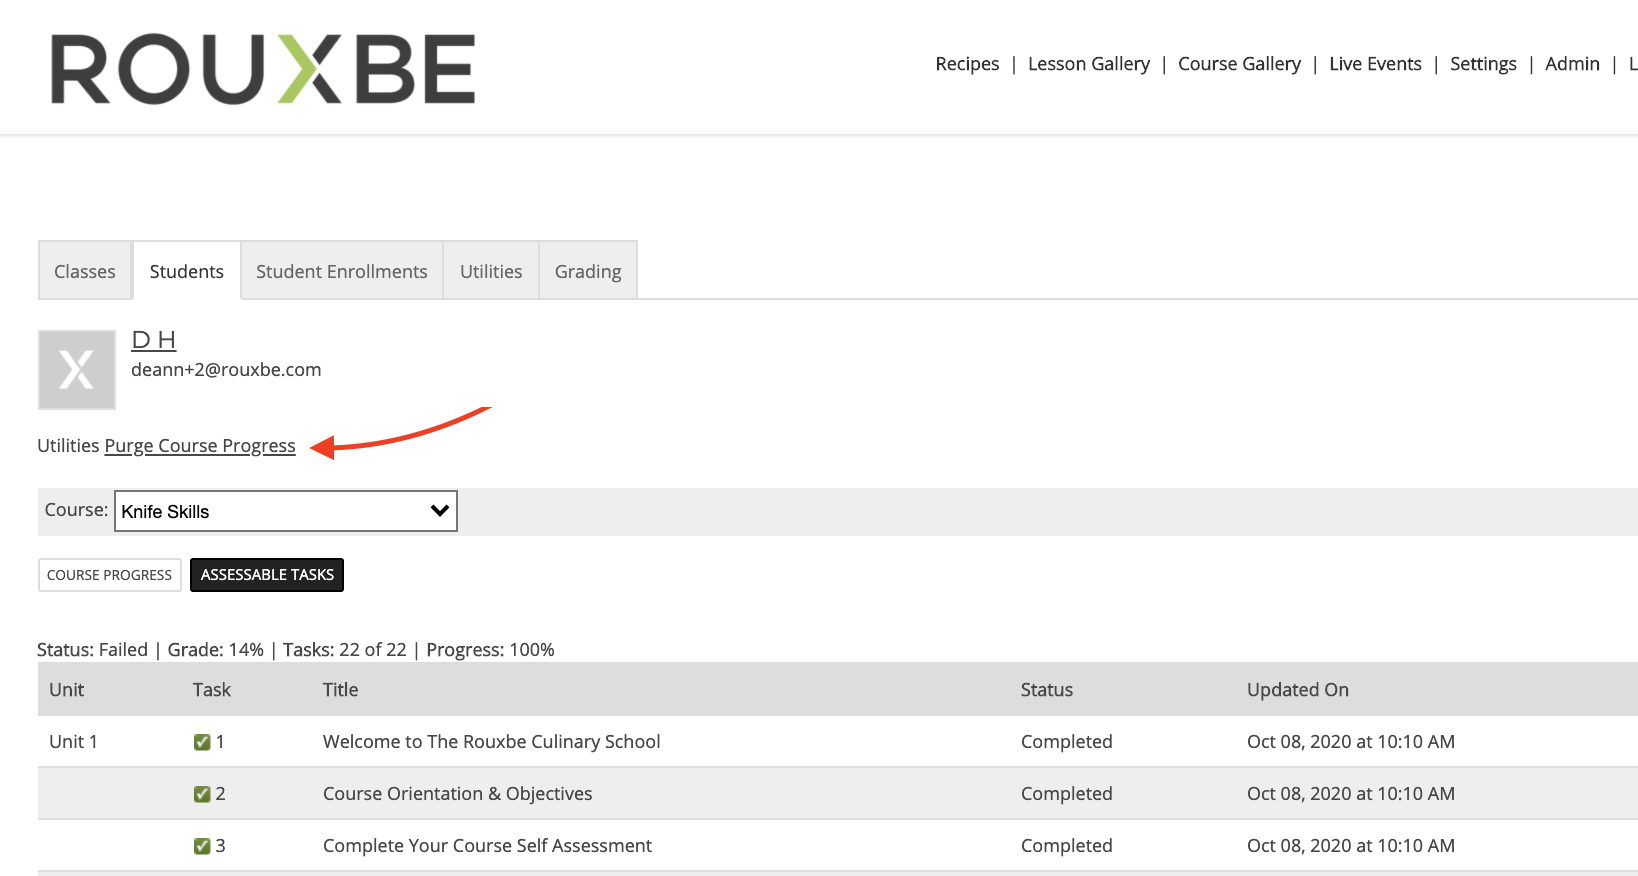This screenshot has width=1638, height=876.
Task: Click Completed status for Self Assessment row
Action: (x=1067, y=846)
